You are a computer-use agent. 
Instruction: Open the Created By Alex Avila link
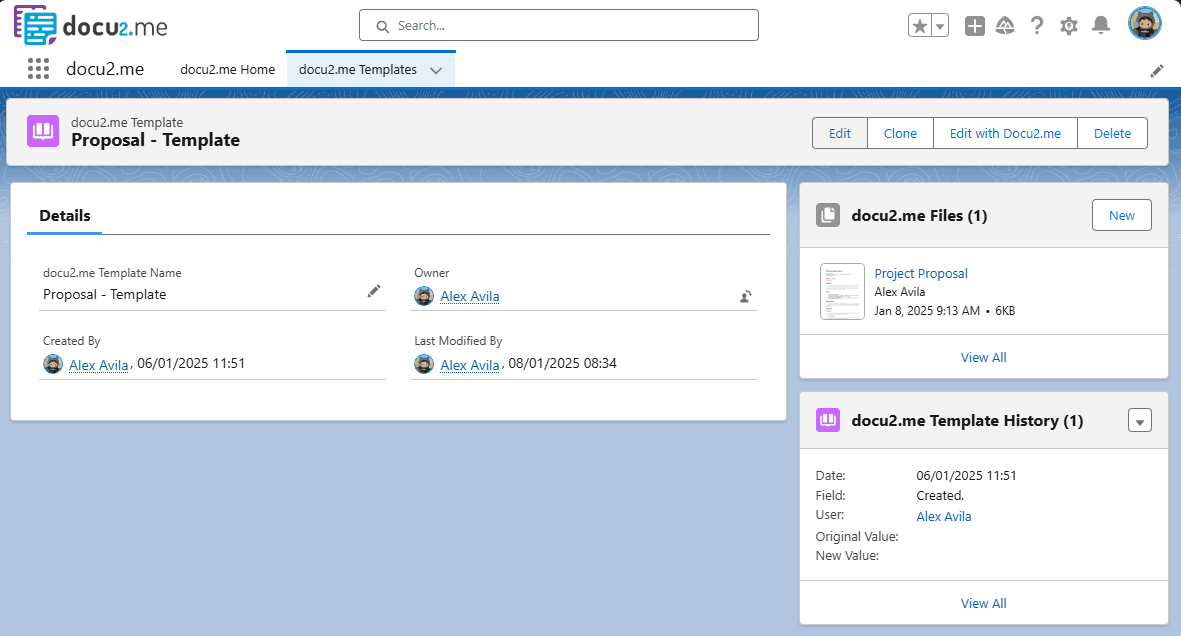click(99, 365)
